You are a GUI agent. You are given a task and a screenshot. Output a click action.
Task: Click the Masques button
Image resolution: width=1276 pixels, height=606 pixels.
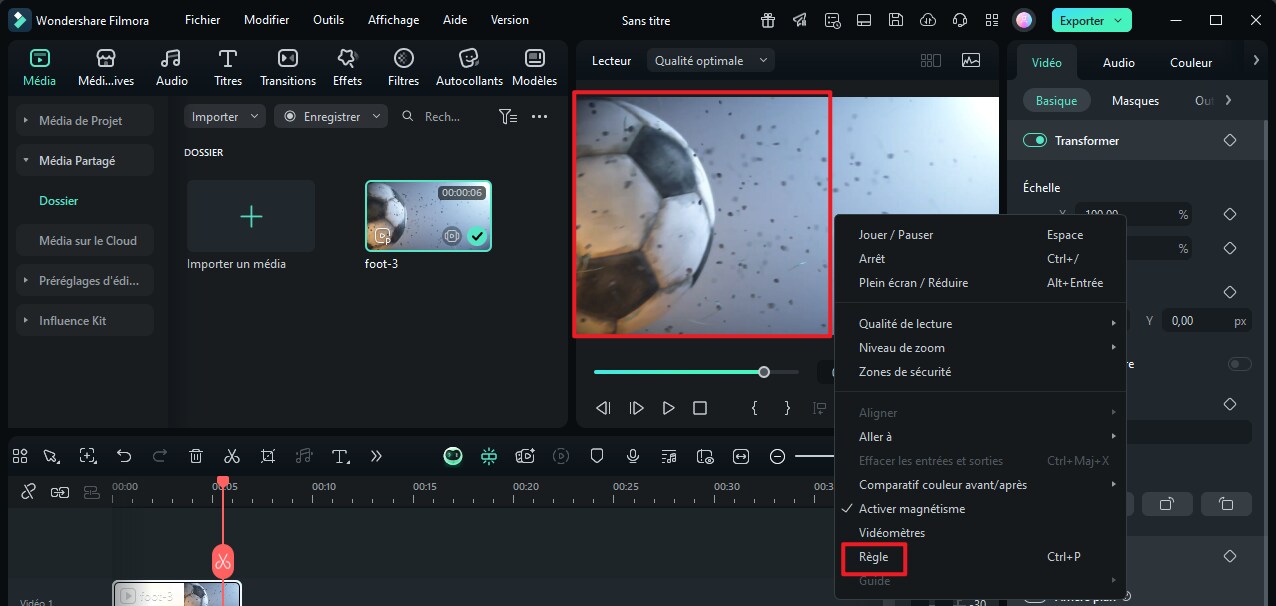coord(1135,101)
